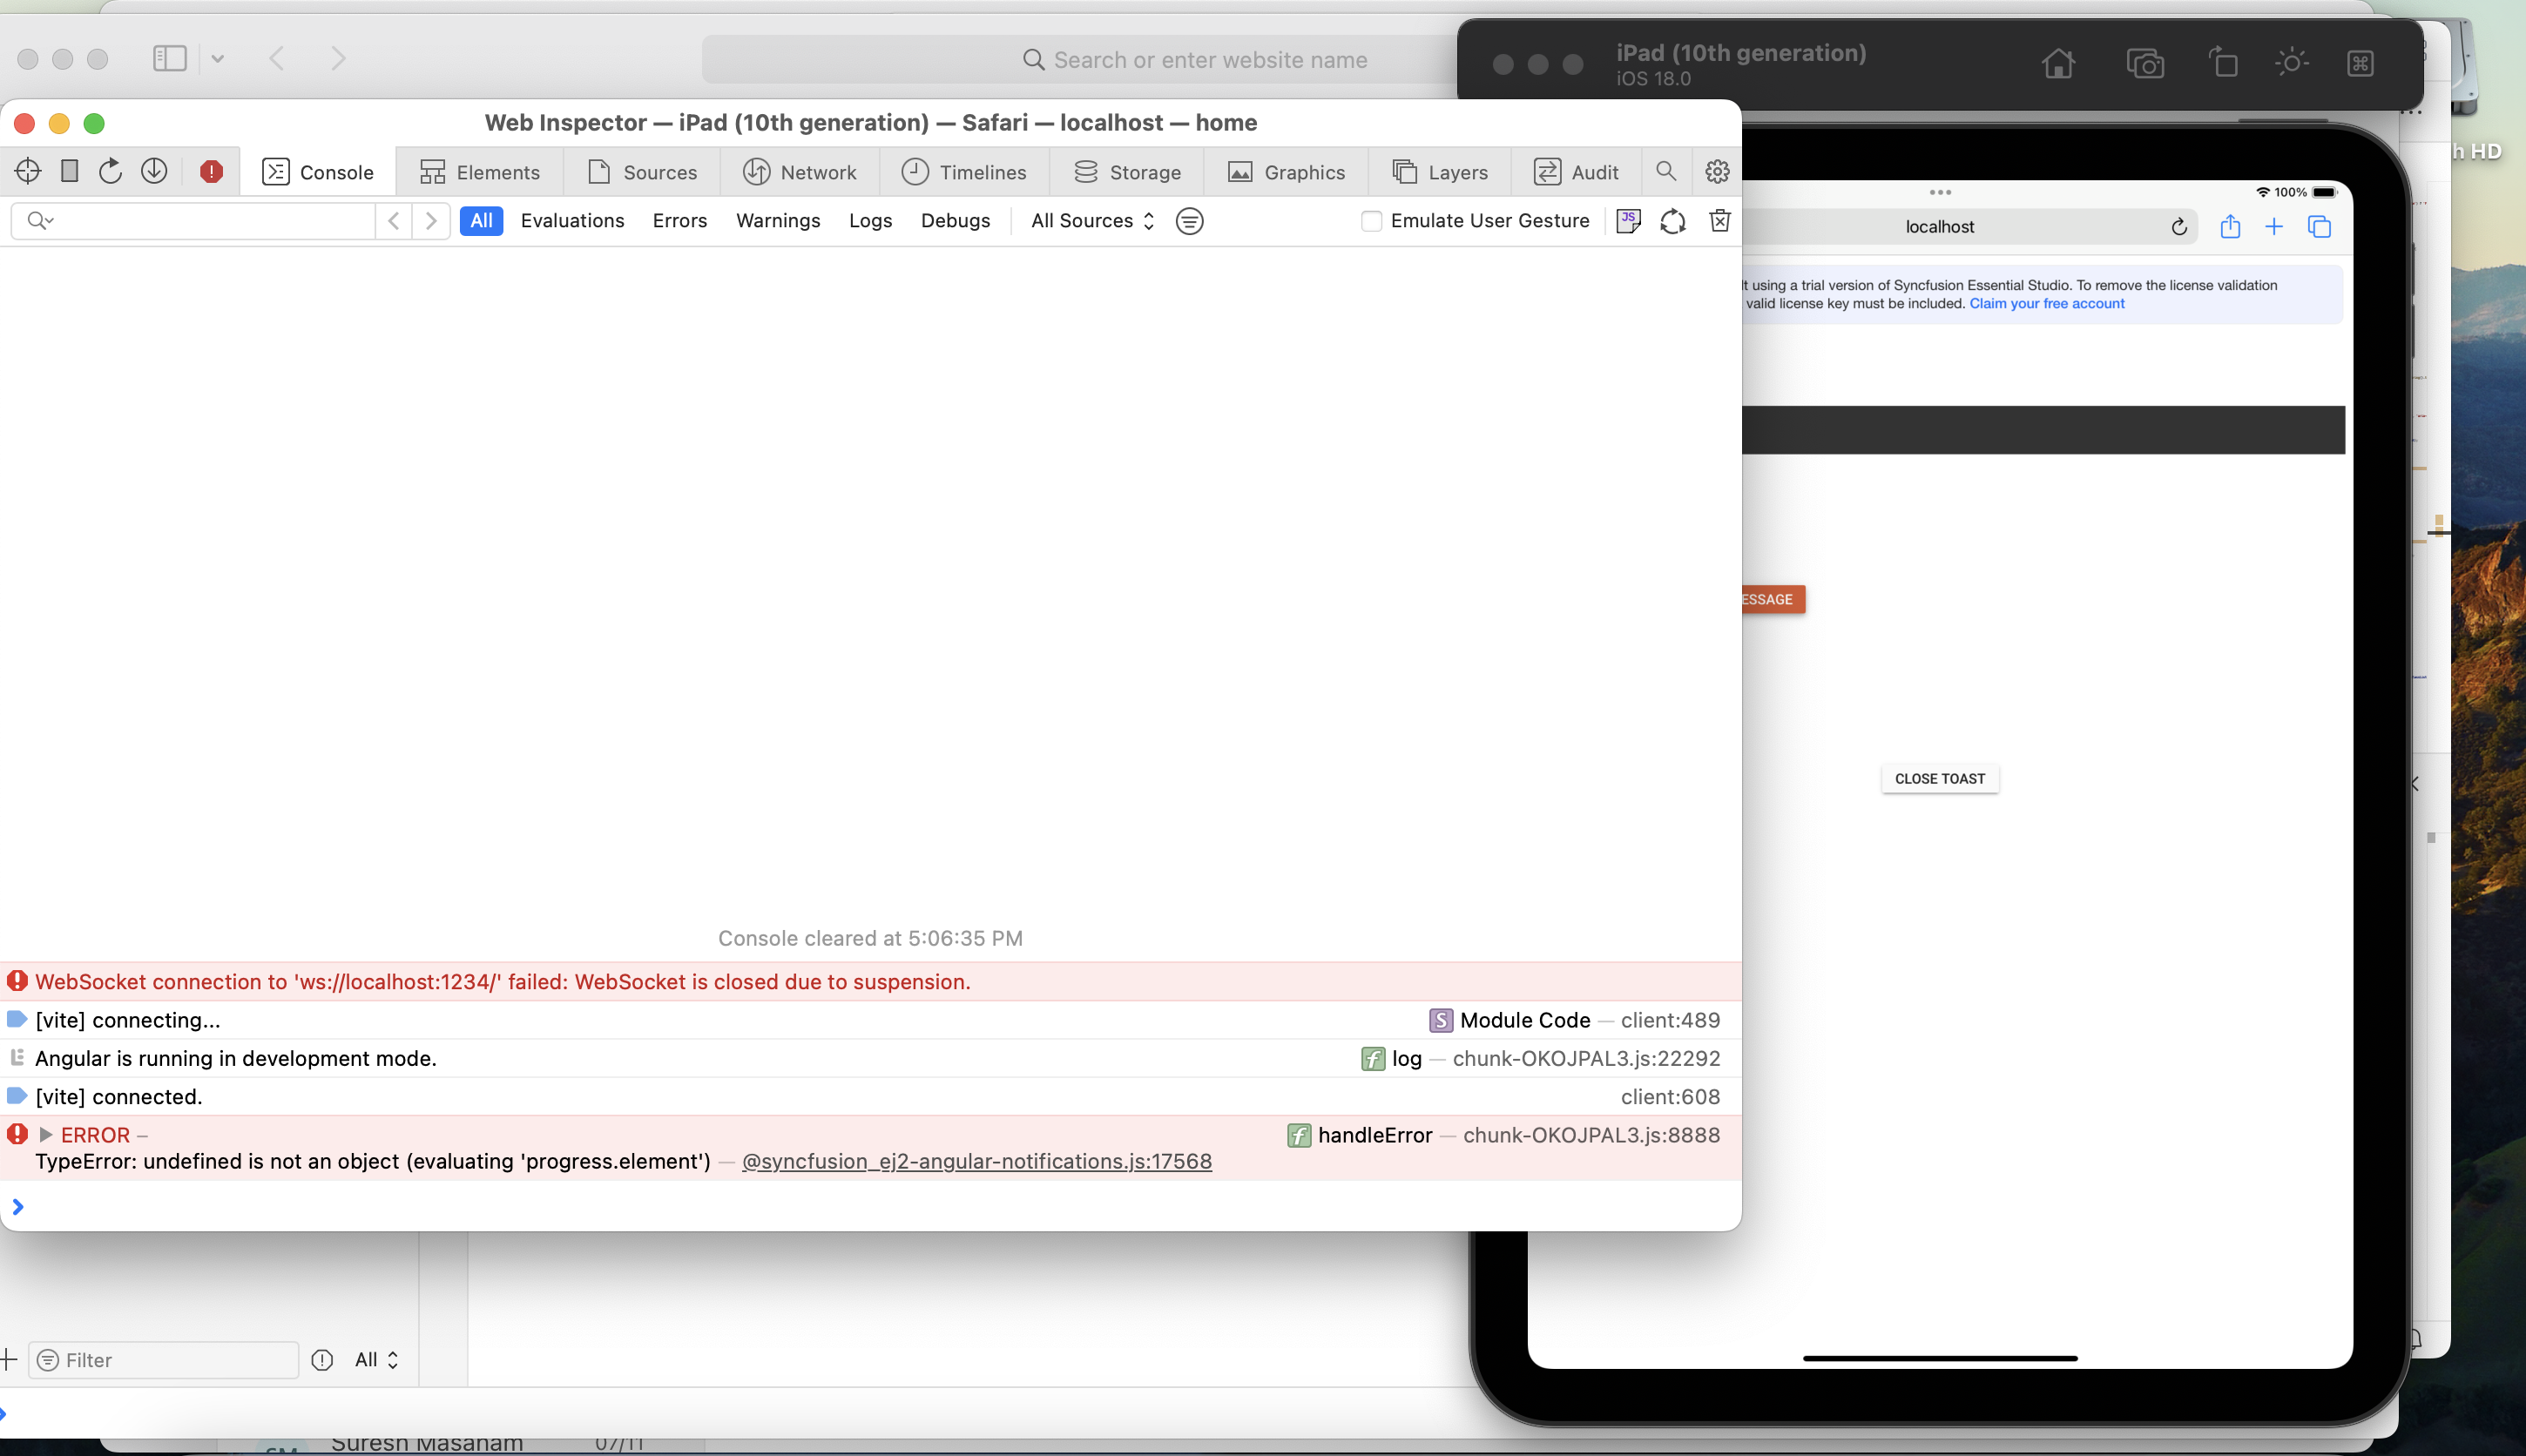The width and height of the screenshot is (2526, 1456).
Task: Click 'Claim your free account' link
Action: (2046, 304)
